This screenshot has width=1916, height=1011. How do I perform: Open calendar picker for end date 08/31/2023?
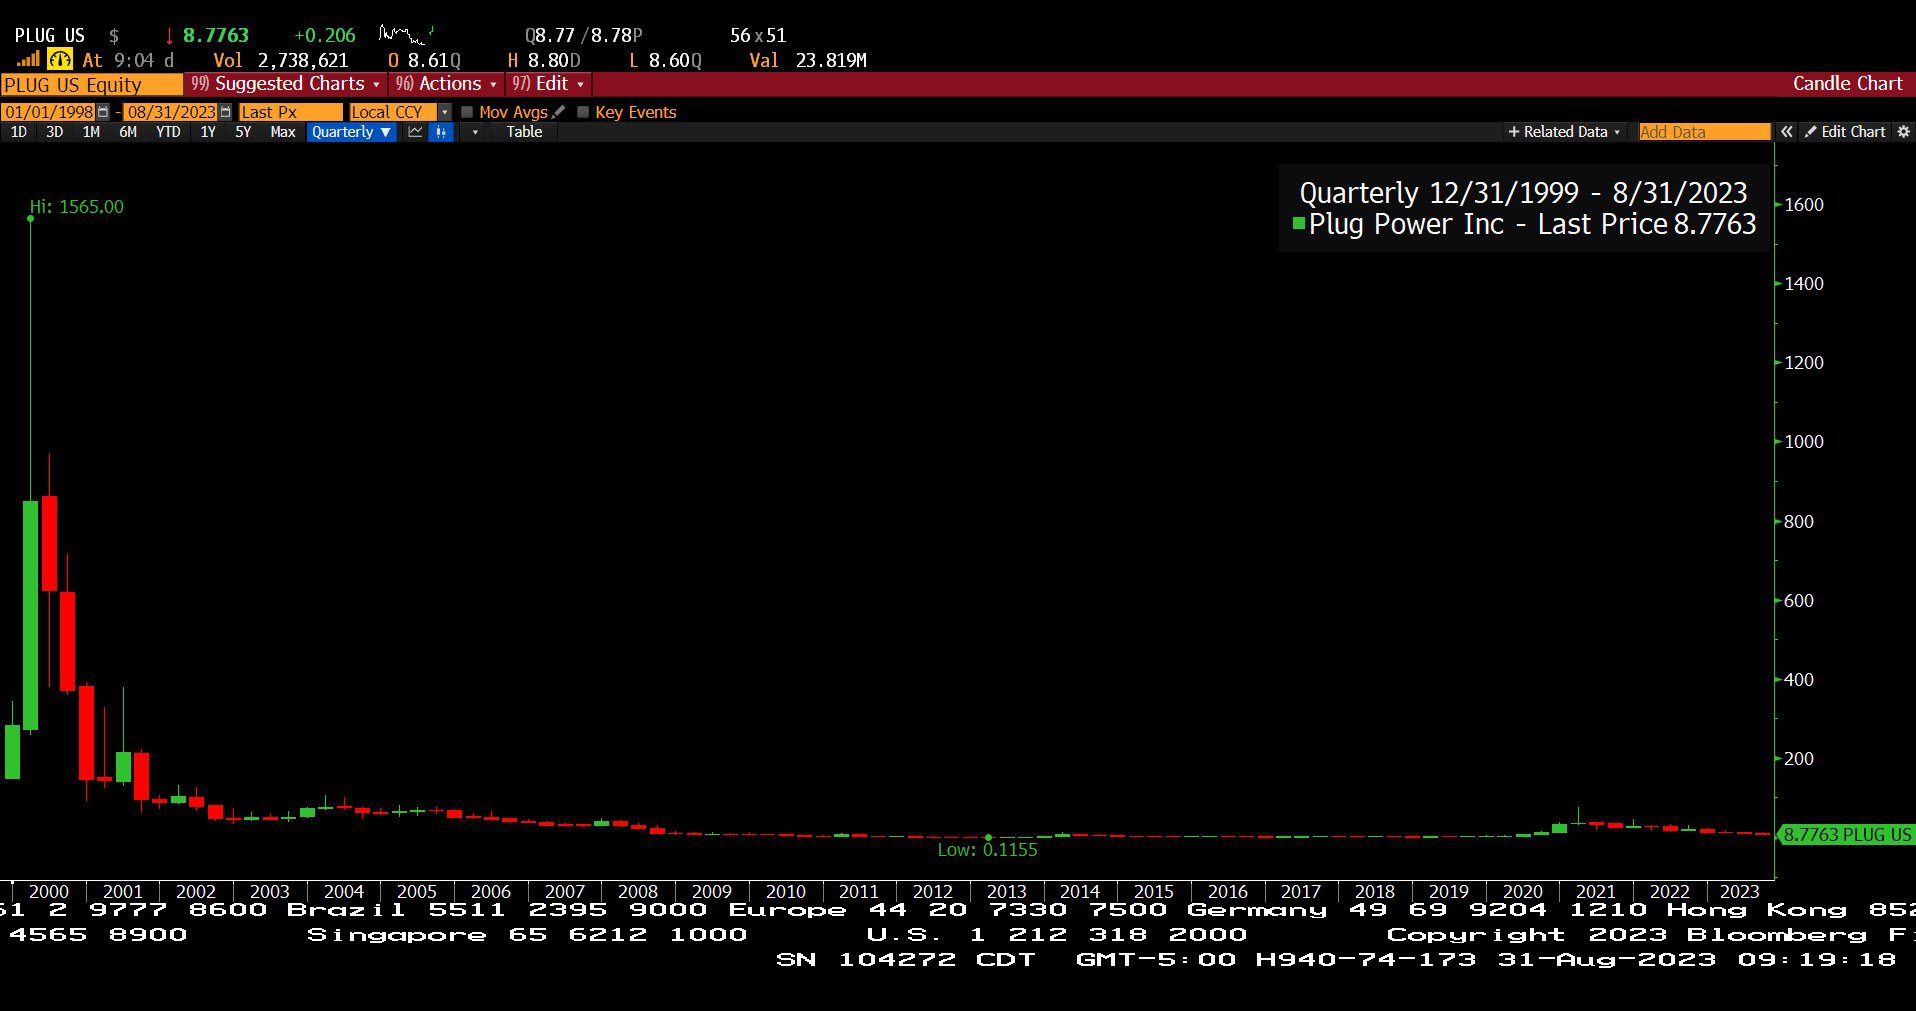(225, 112)
